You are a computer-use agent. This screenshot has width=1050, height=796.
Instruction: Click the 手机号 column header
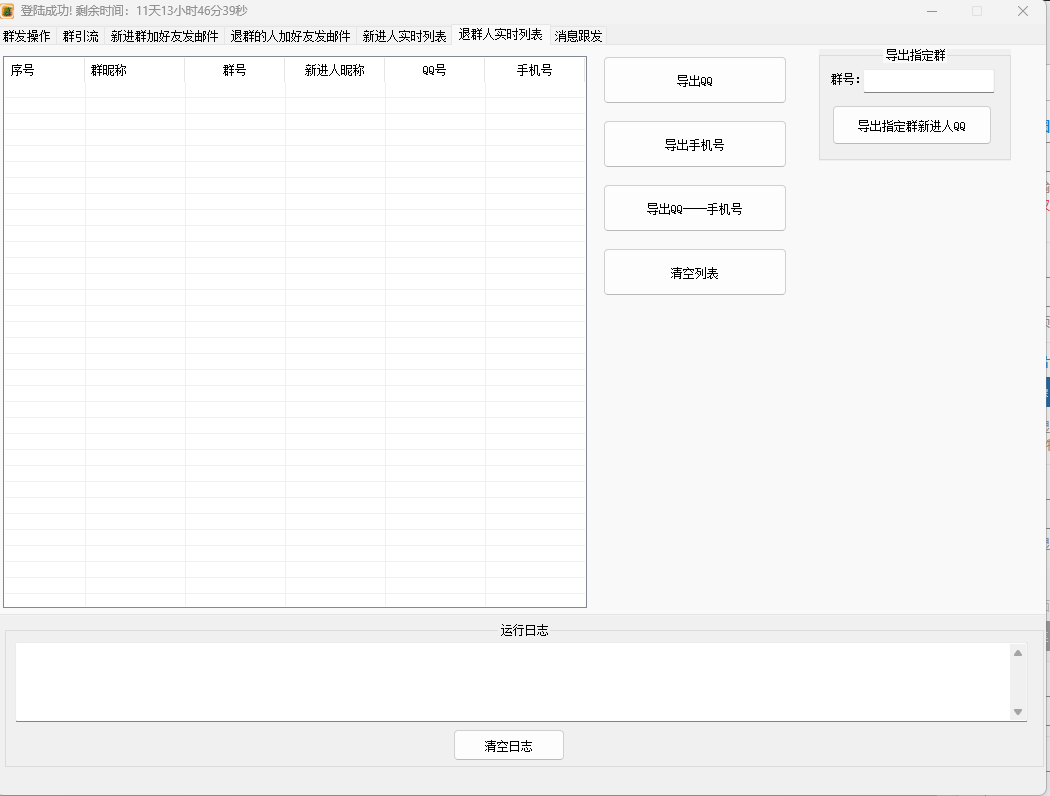click(x=535, y=71)
